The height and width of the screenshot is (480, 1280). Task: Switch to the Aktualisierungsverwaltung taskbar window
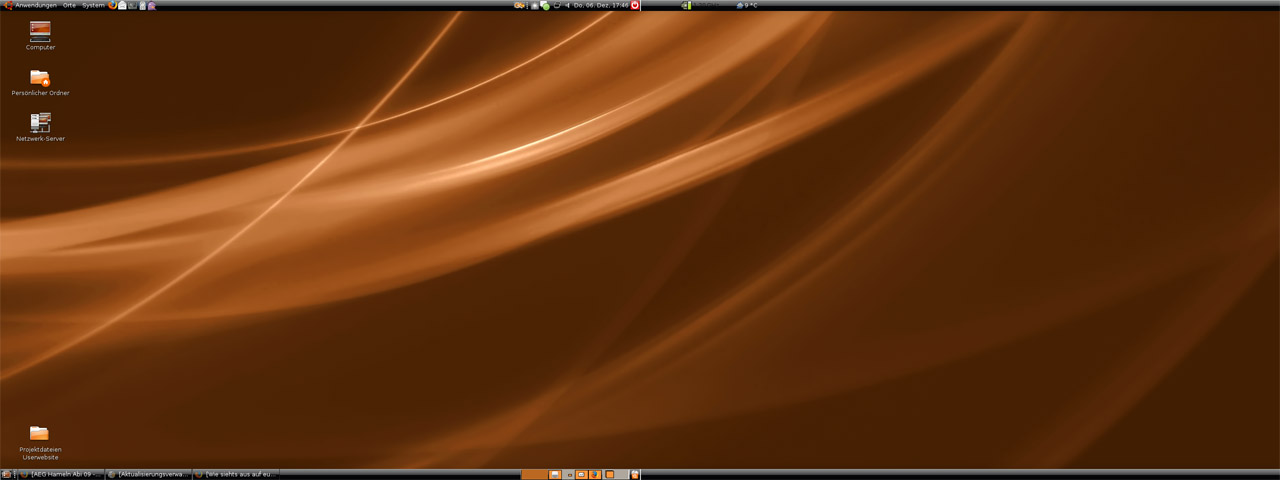pos(148,474)
